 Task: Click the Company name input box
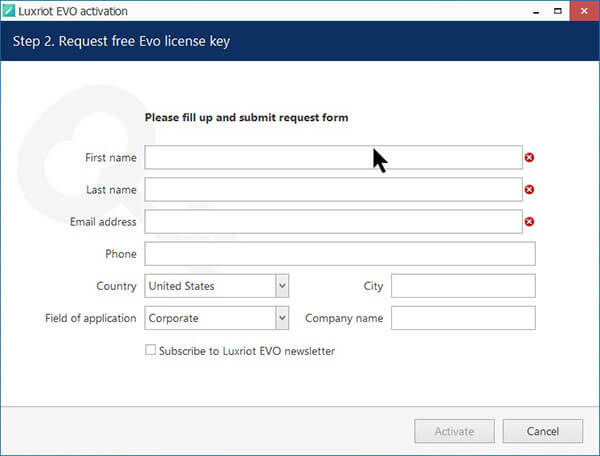pyautogui.click(x=463, y=318)
